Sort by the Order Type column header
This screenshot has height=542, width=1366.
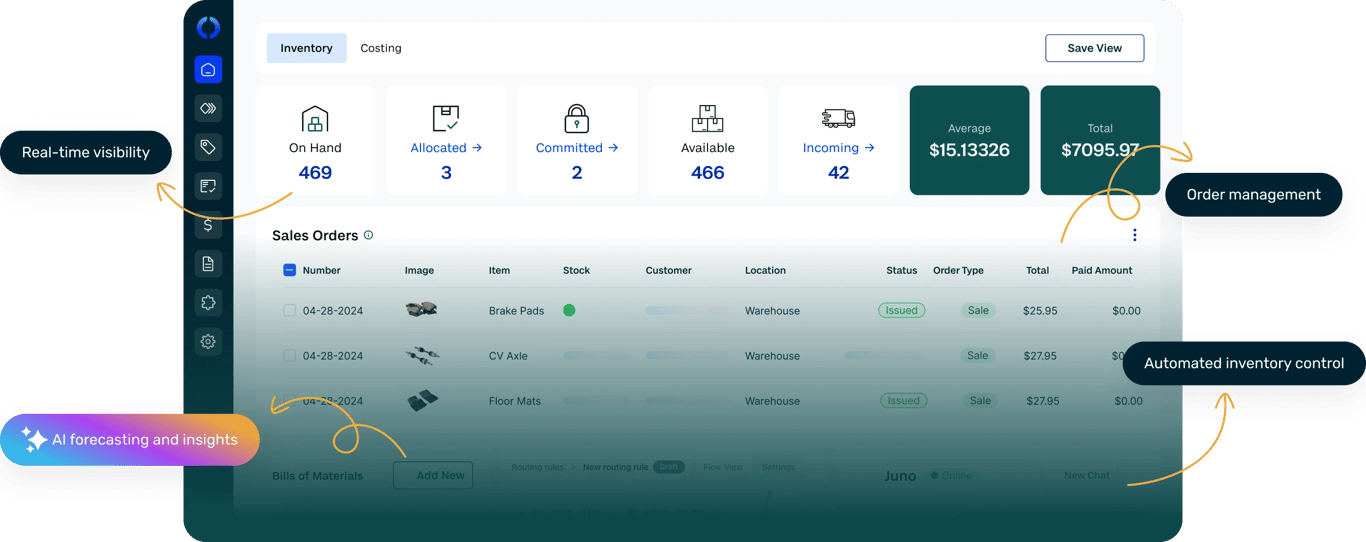point(958,270)
